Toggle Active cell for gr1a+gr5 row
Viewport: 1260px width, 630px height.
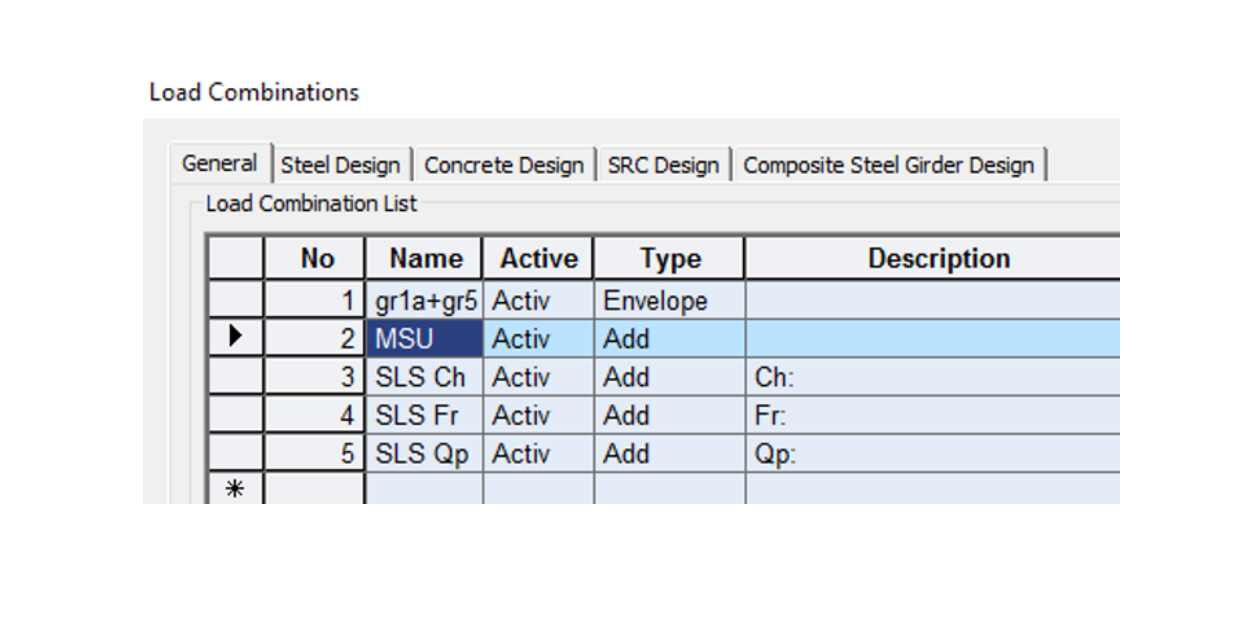(538, 301)
